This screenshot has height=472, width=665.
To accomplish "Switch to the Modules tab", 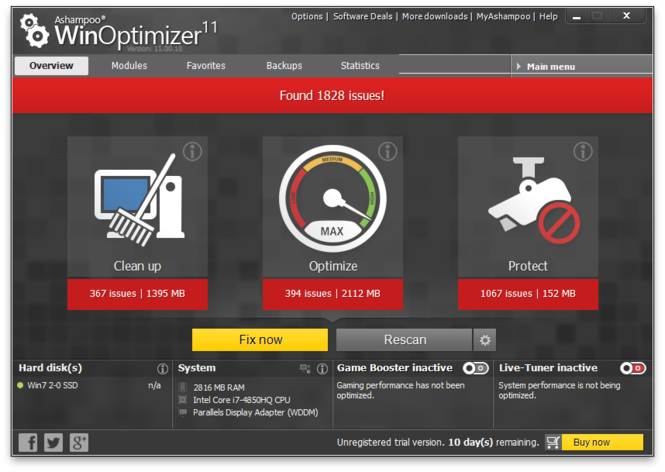I will (x=129, y=66).
